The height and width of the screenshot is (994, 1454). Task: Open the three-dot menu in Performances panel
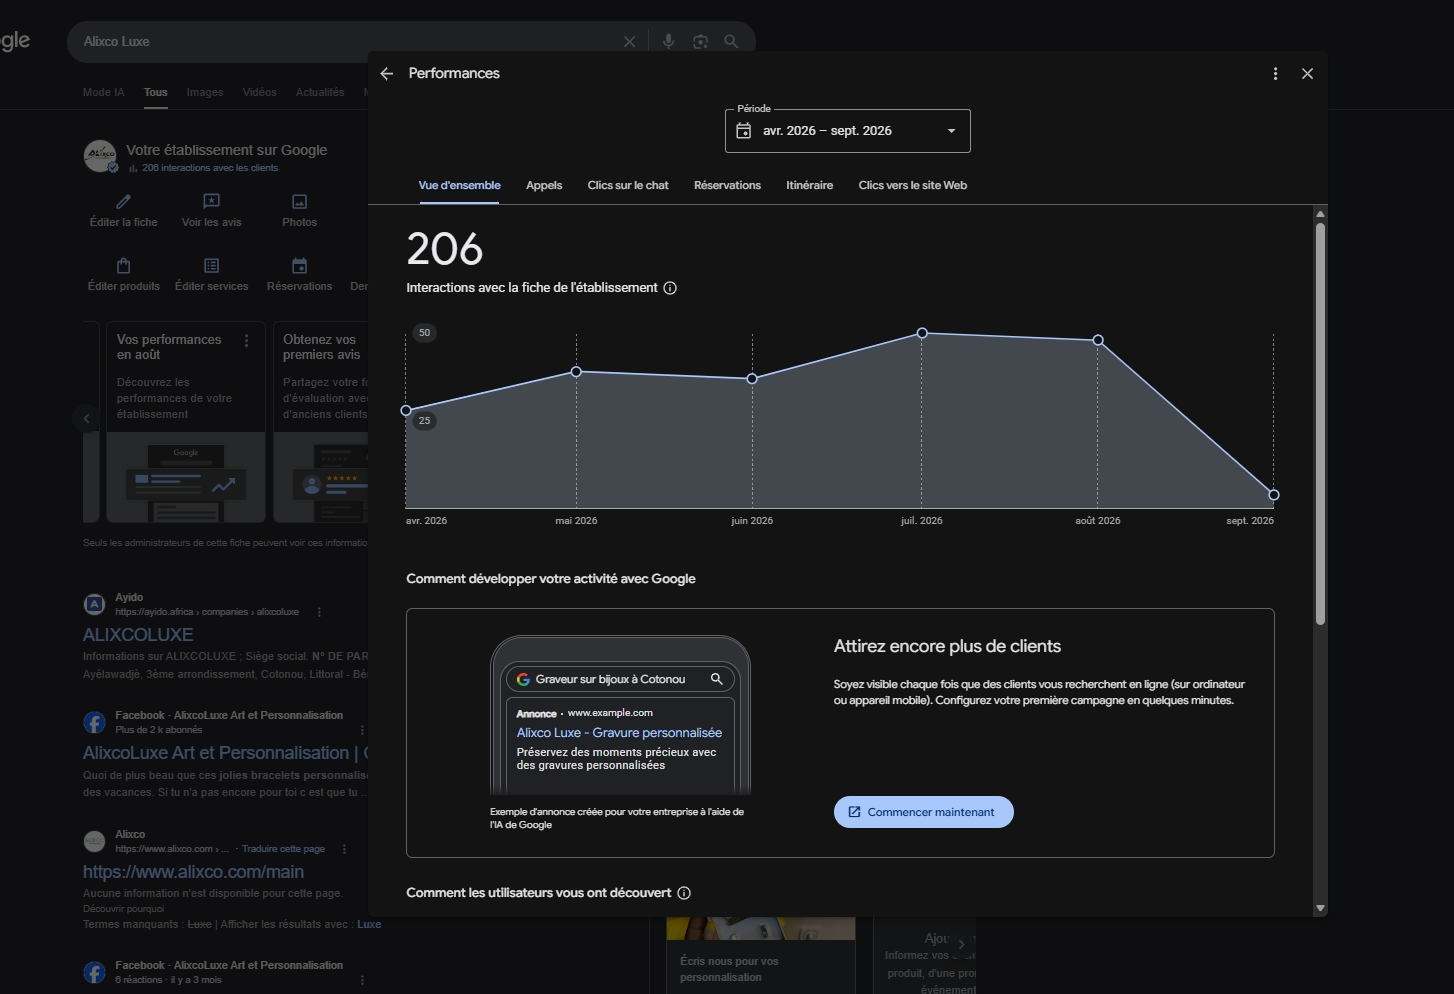pyautogui.click(x=1275, y=74)
